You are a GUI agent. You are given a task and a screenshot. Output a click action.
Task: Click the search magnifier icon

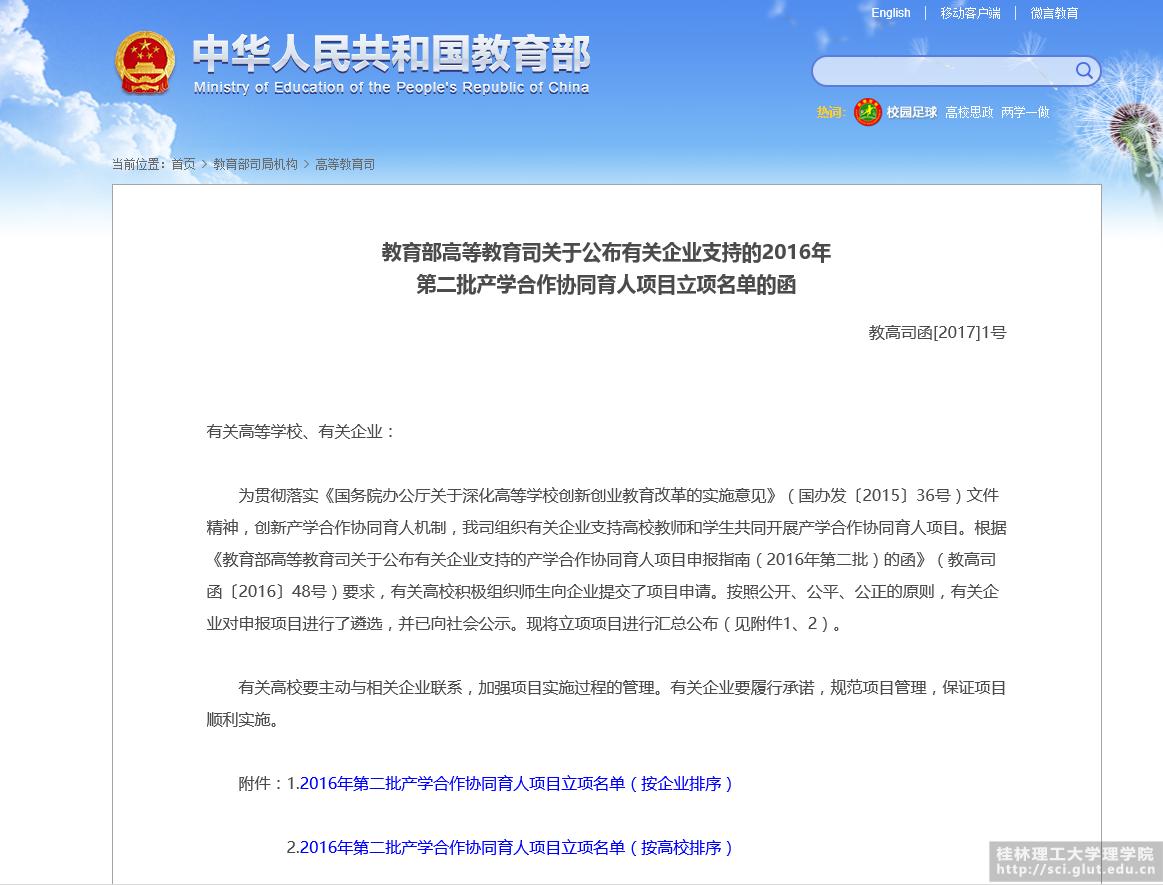(x=1084, y=70)
